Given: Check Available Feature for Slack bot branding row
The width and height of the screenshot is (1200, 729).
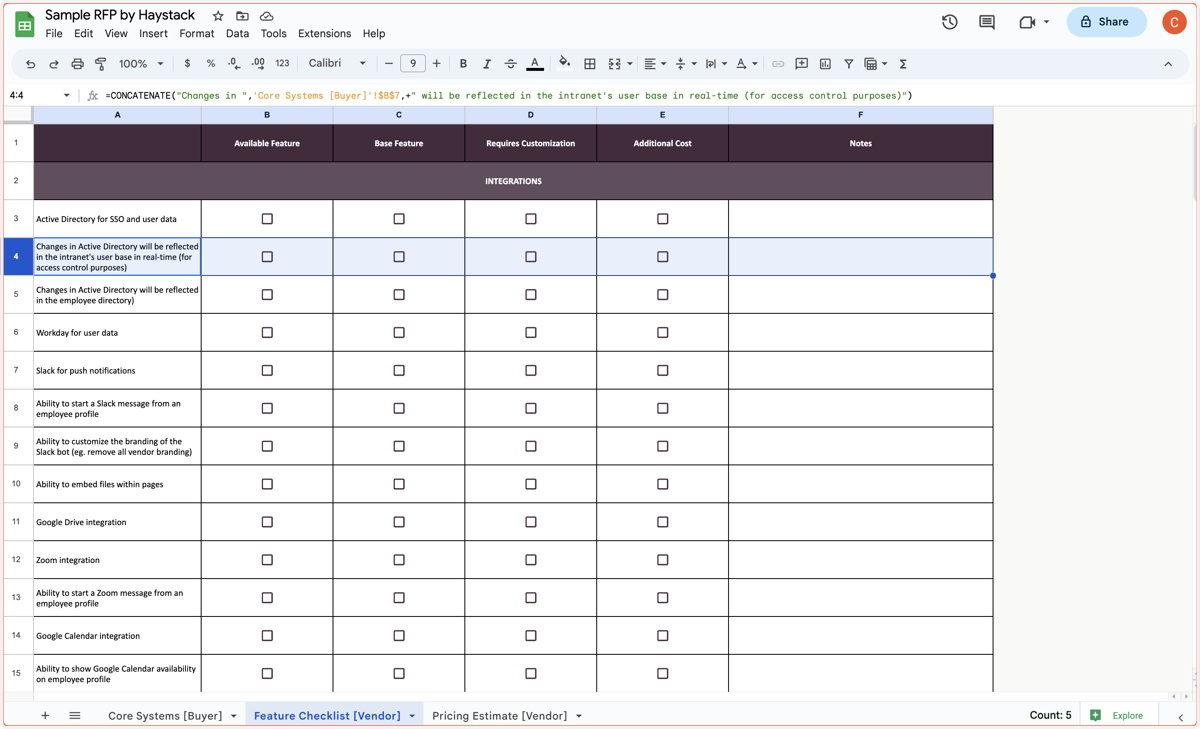Looking at the screenshot, I should (267, 446).
